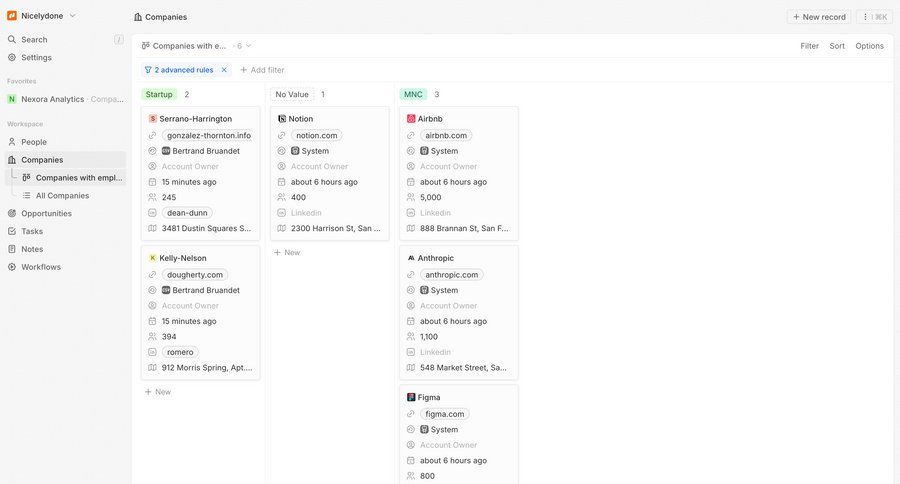Click the Nicelydone workspace logo icon
Screen dimensions: 900x484
click(11, 16)
